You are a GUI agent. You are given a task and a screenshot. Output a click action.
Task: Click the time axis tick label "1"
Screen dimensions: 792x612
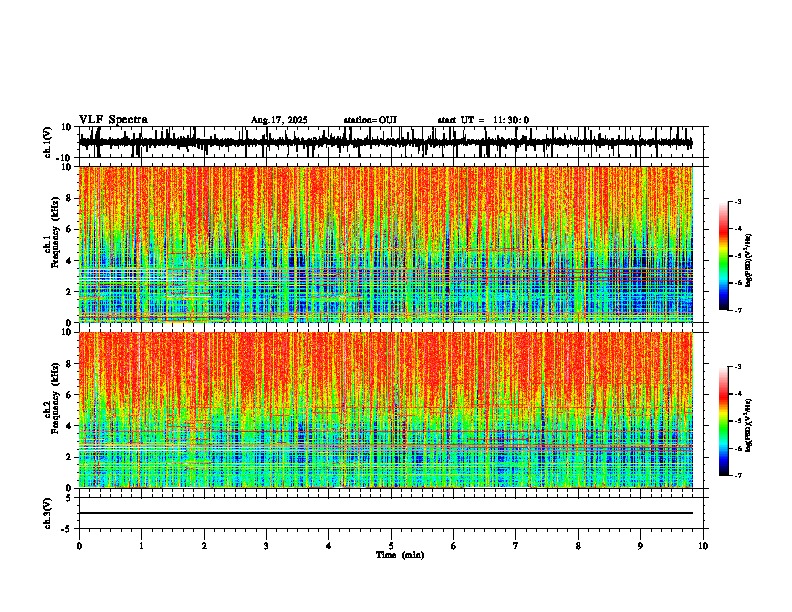tap(141, 546)
